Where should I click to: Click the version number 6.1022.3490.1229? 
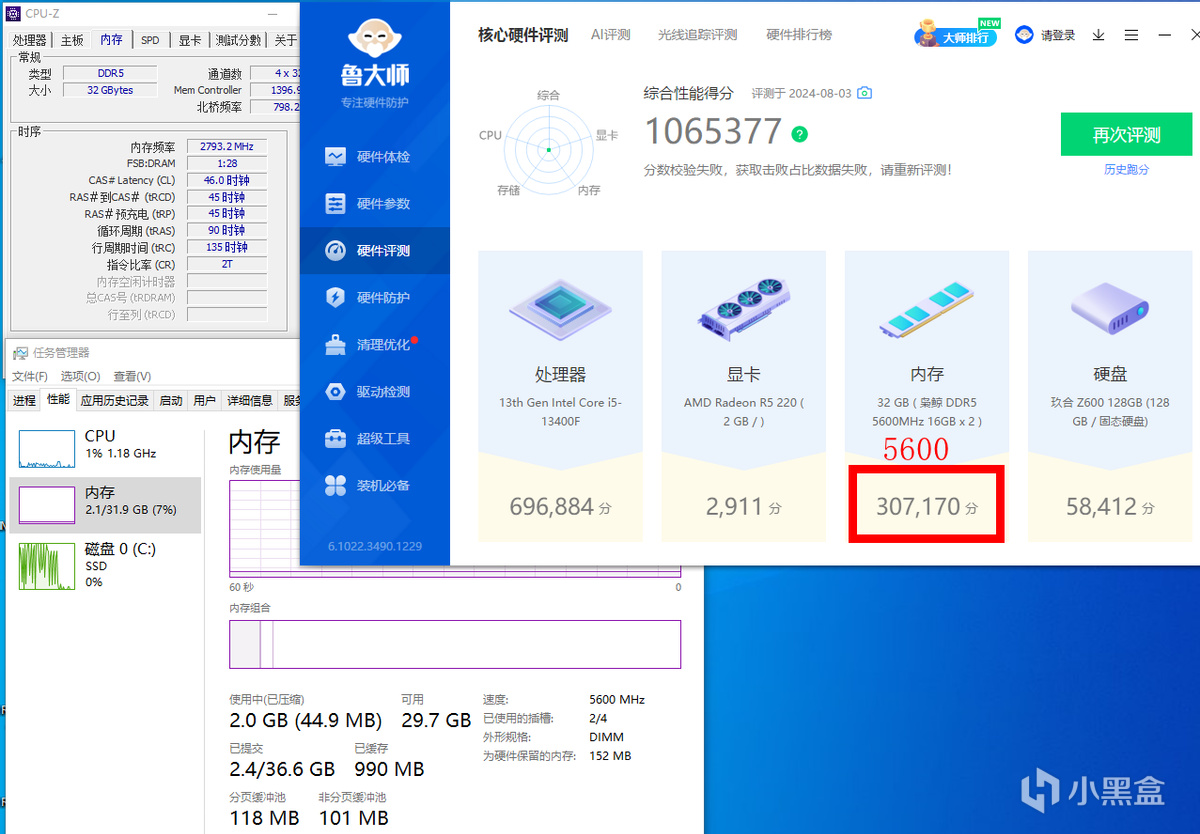[x=375, y=547]
